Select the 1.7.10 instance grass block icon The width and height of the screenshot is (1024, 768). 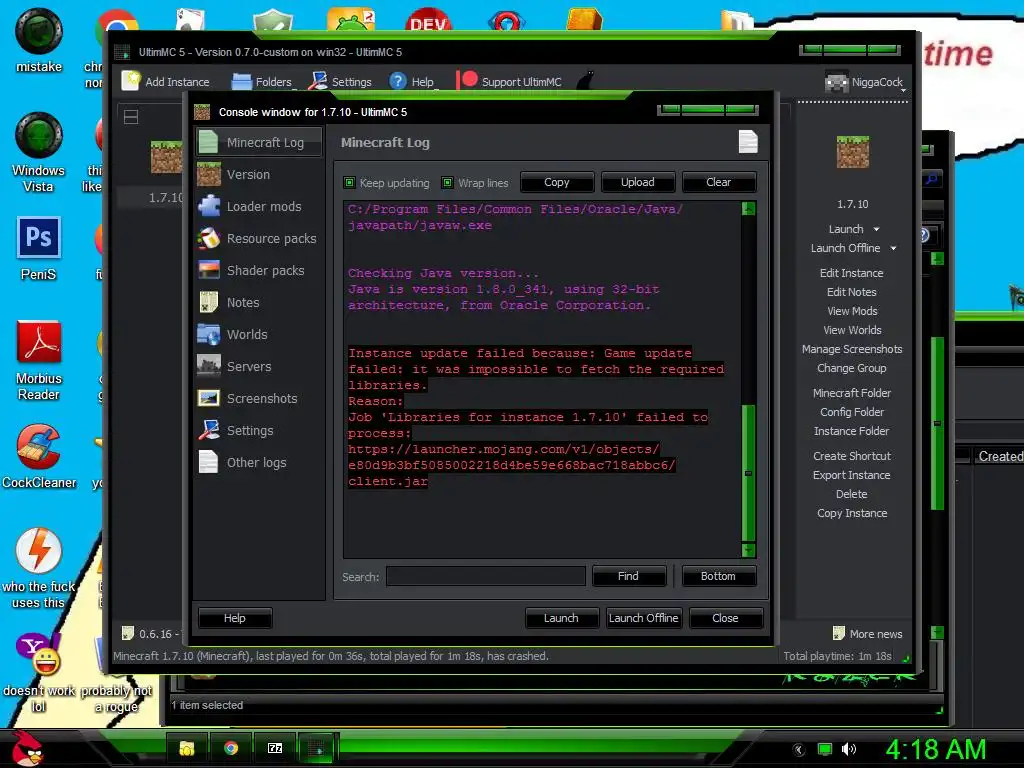click(x=167, y=157)
